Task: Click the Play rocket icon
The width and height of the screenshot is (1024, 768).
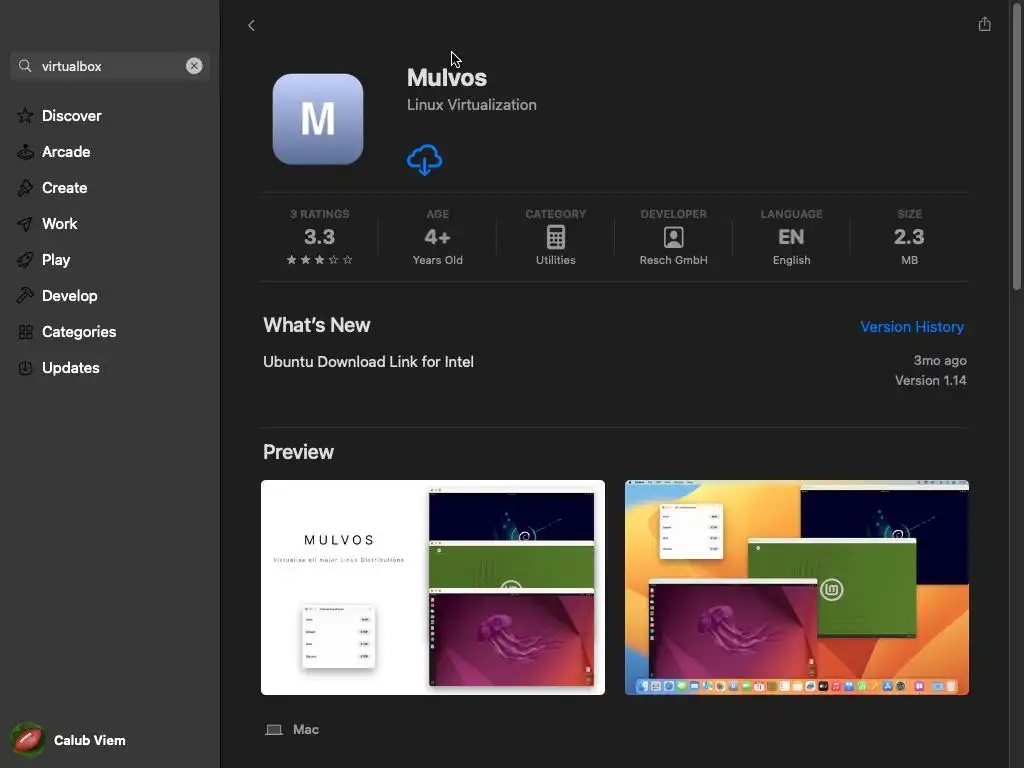Action: (x=25, y=260)
